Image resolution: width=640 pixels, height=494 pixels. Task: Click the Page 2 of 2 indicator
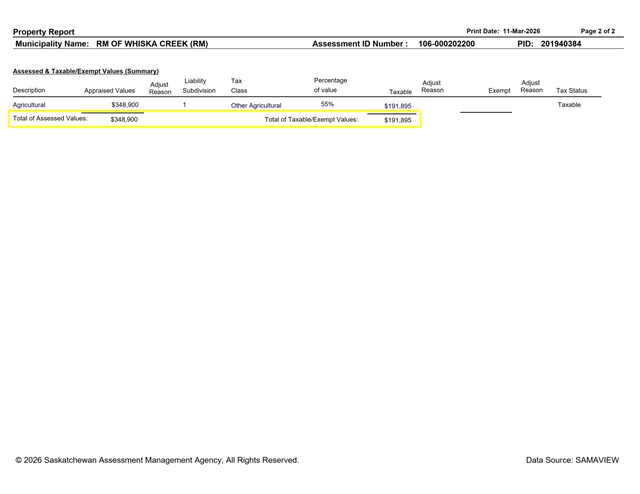(598, 32)
